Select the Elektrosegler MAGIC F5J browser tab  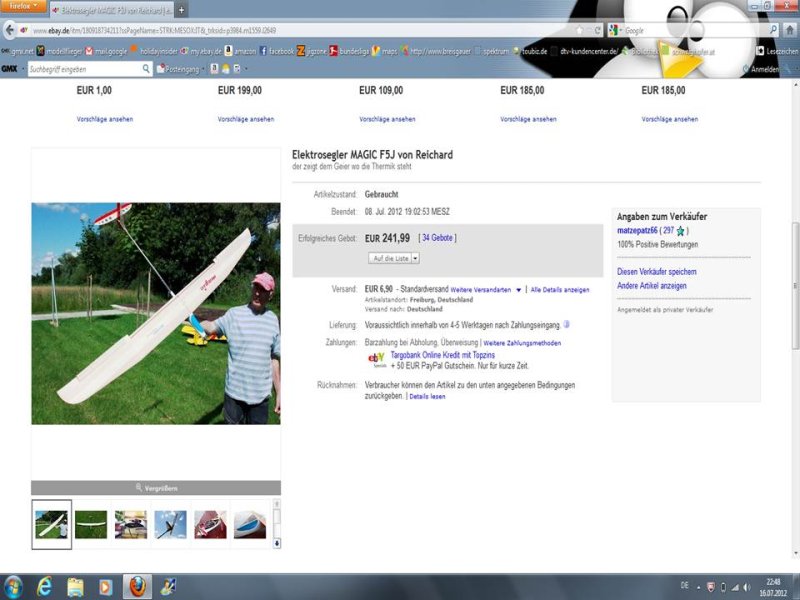pyautogui.click(x=112, y=10)
